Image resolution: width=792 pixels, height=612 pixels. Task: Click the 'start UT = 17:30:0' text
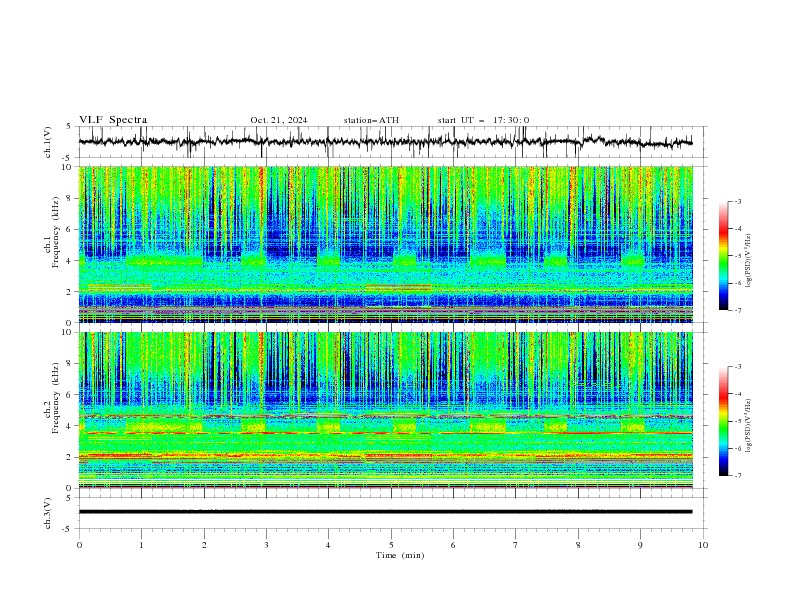click(x=483, y=120)
